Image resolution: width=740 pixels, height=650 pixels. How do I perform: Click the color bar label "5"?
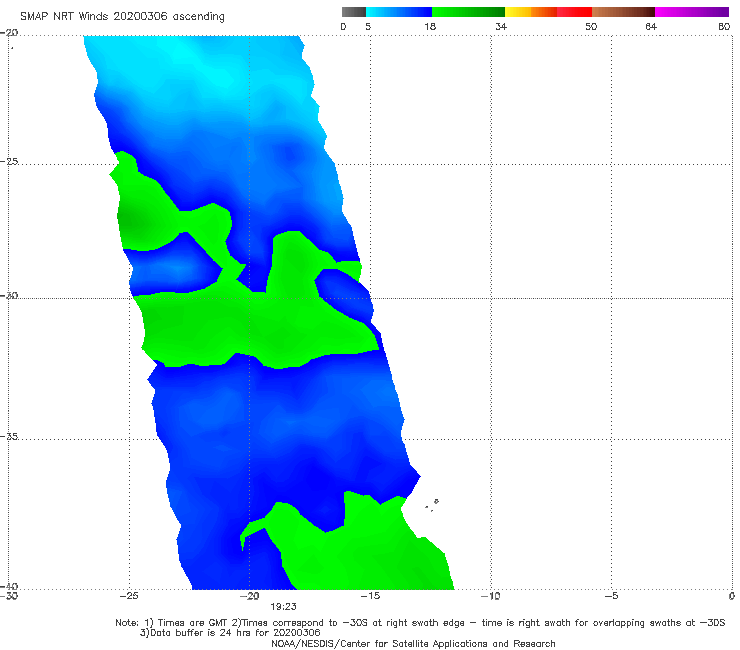368,27
